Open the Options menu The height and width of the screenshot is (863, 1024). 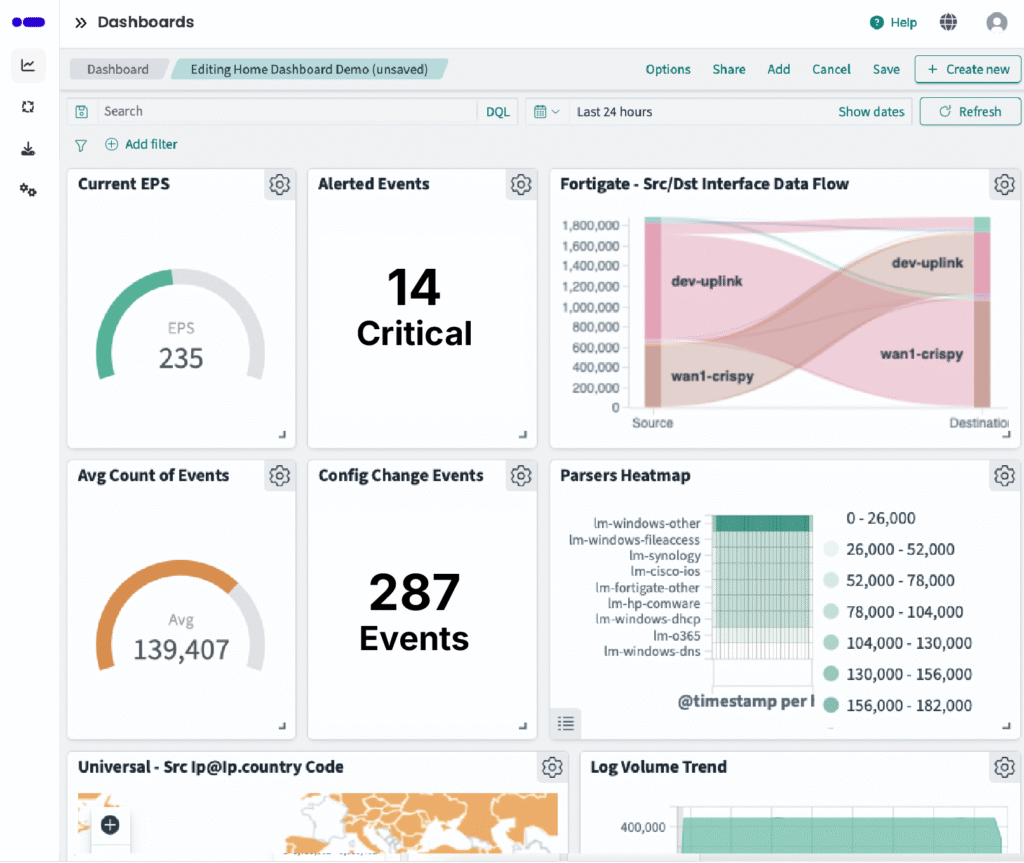click(x=668, y=69)
